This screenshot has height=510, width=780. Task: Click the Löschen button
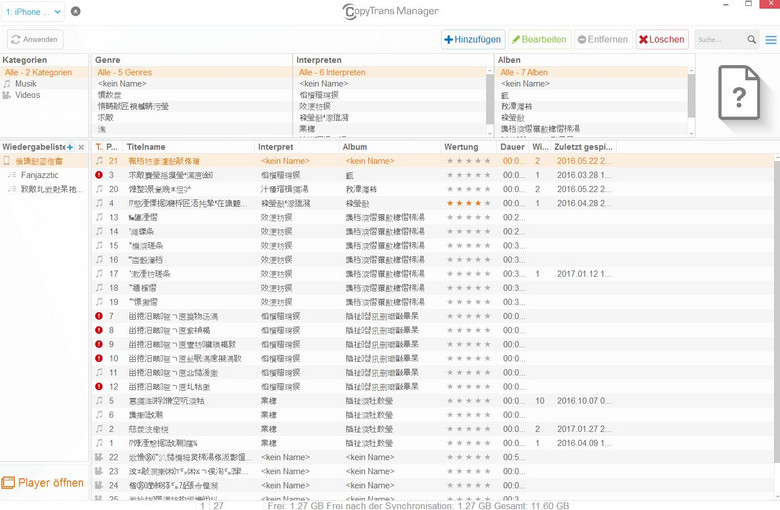click(662, 39)
